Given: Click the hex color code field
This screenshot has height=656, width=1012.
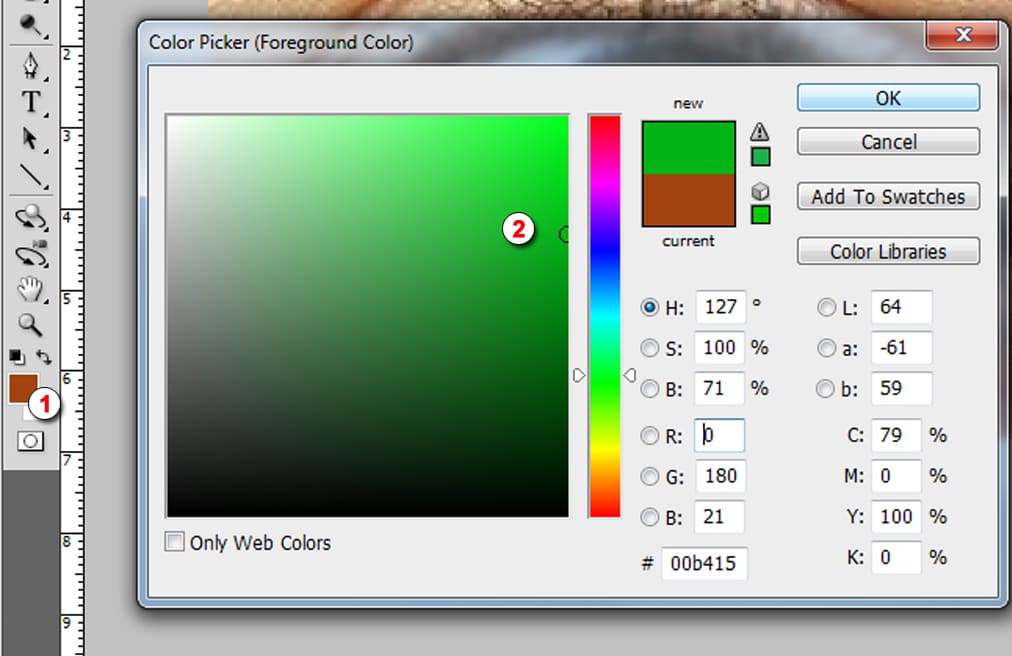Looking at the screenshot, I should point(704,563).
